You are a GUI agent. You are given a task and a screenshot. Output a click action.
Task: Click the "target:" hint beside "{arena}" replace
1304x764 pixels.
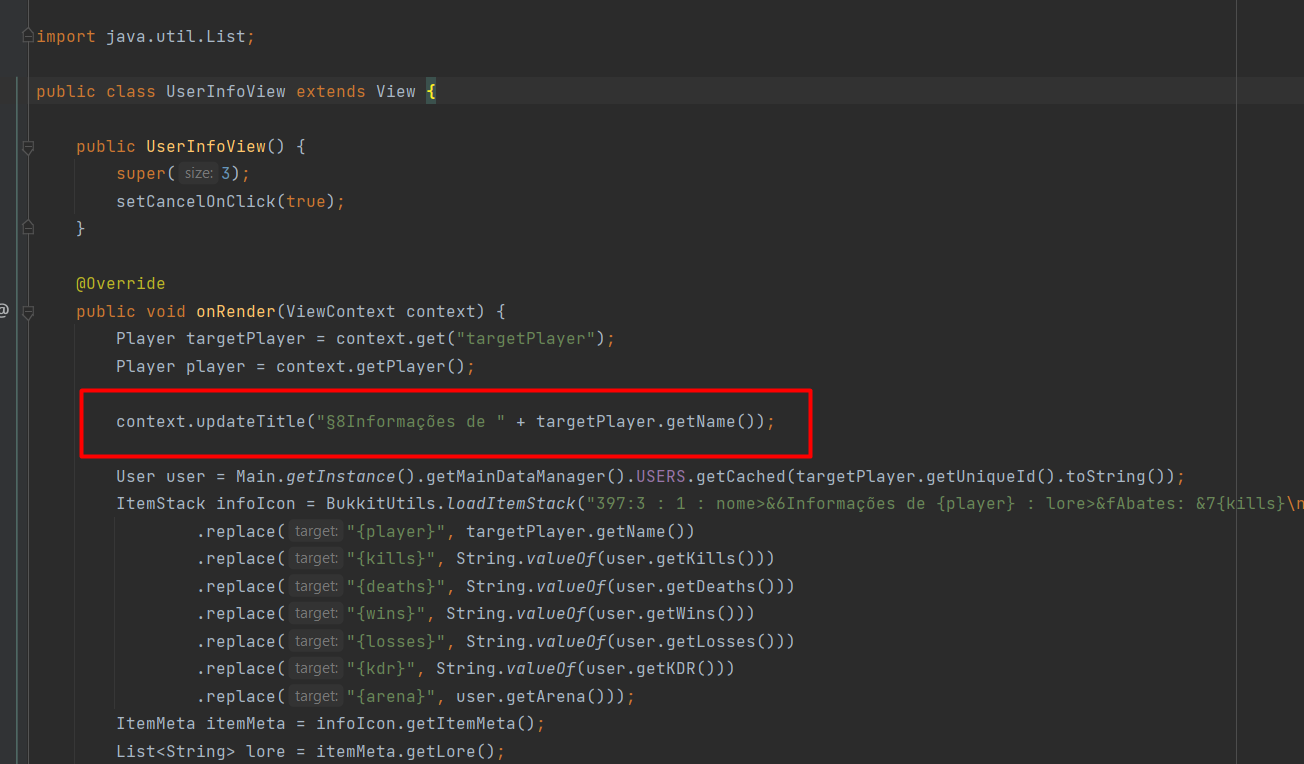pyautogui.click(x=315, y=695)
